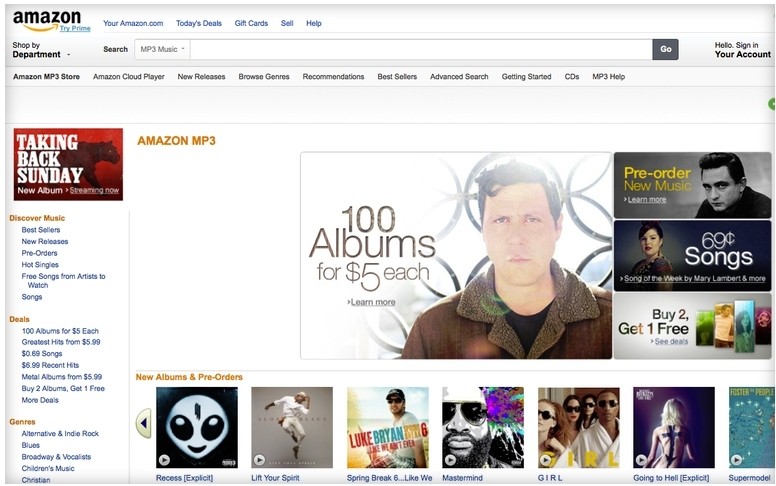776x486 pixels.
Task: Open the G I R L album title link
Action: click(x=550, y=478)
